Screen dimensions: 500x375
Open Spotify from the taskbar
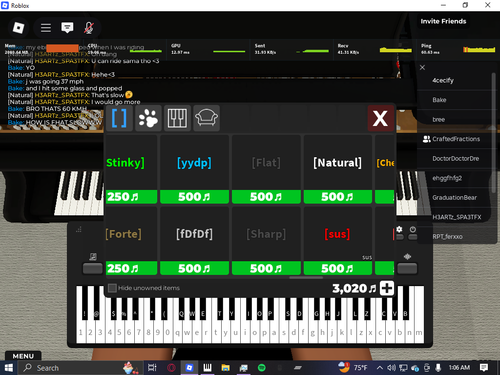262,368
